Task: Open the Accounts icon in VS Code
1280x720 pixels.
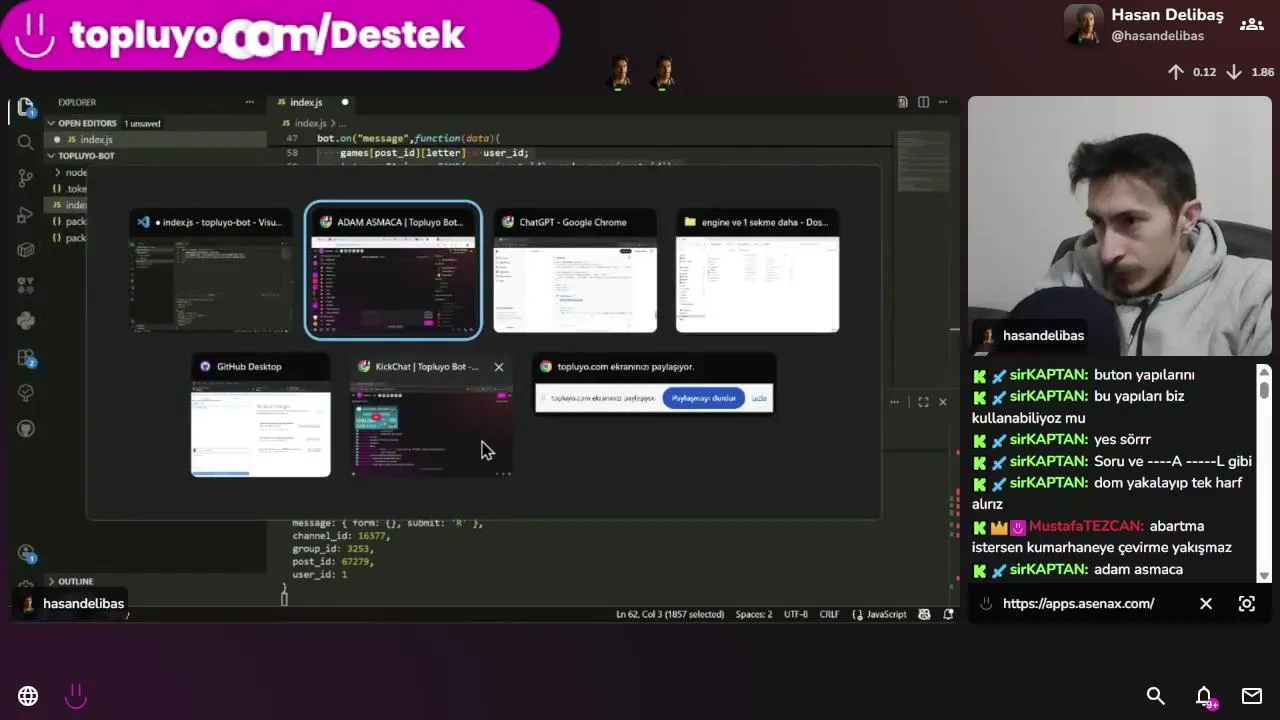Action: click(x=26, y=553)
